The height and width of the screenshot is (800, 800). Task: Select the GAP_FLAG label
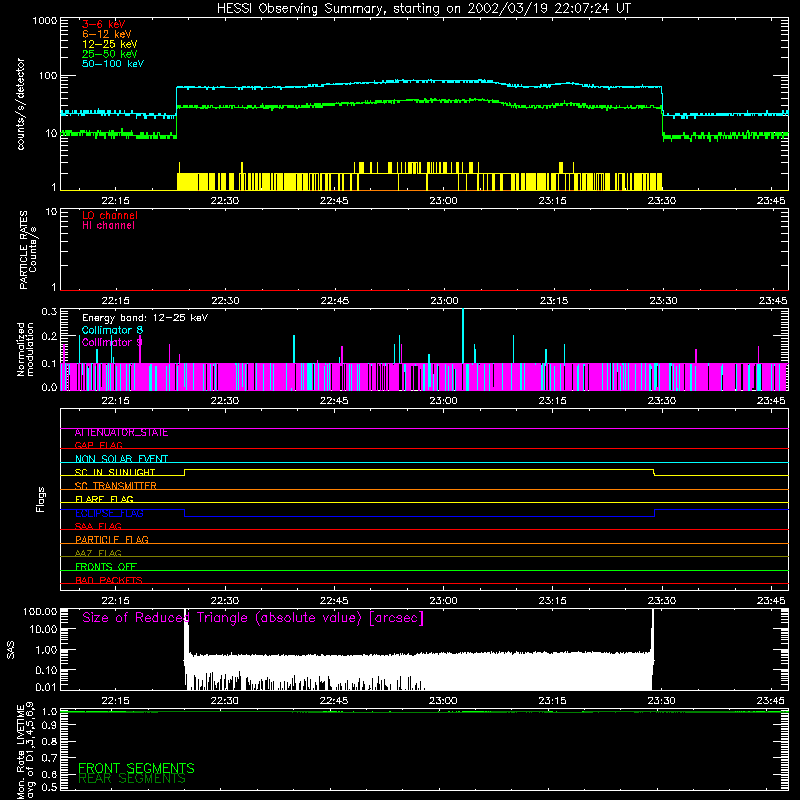98,445
